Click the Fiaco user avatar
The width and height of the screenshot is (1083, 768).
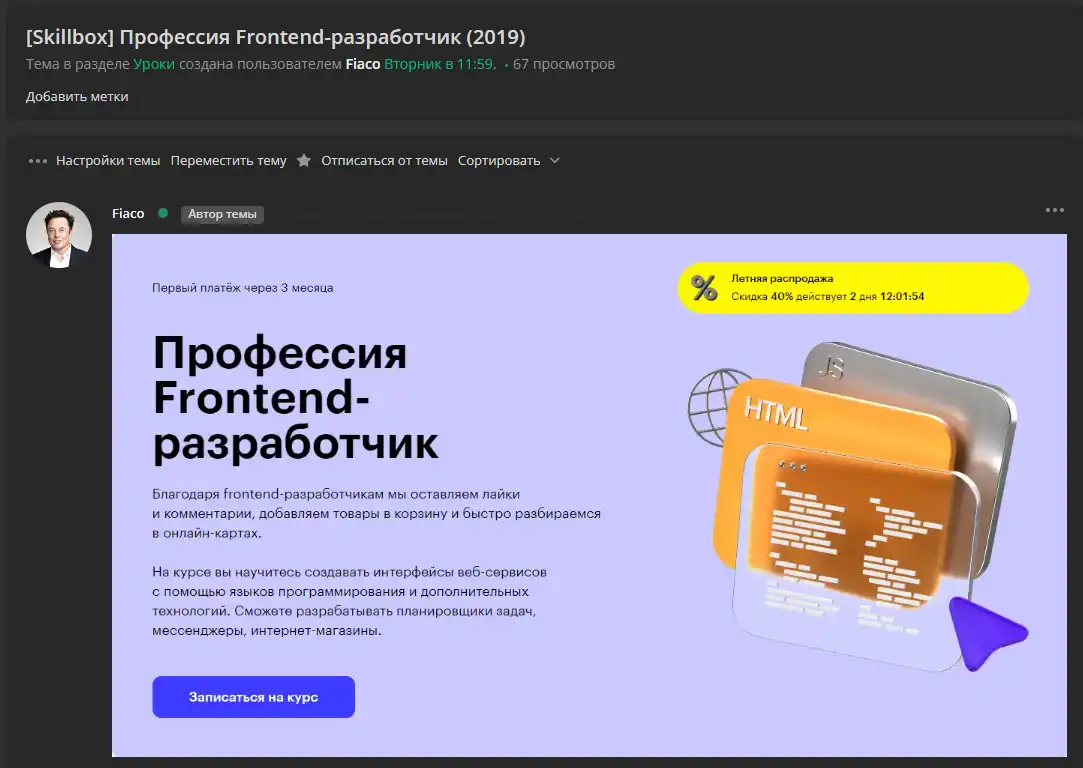coord(59,235)
